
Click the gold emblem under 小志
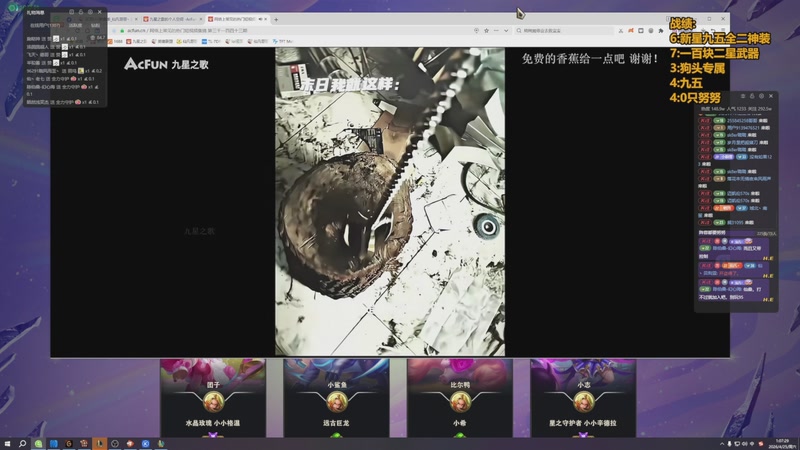tap(584, 402)
